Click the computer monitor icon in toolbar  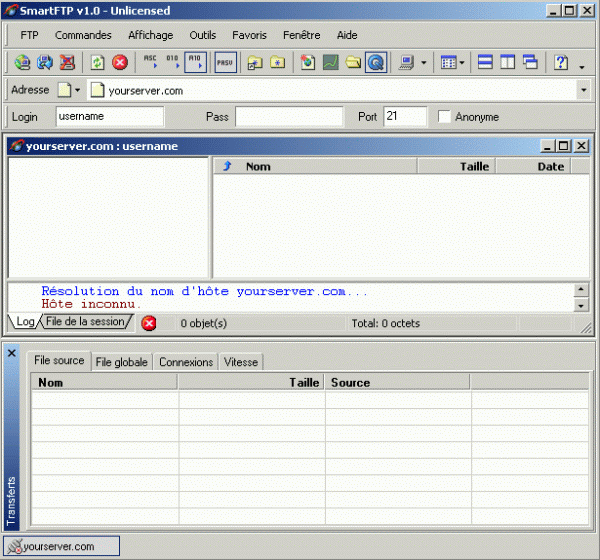(406, 62)
